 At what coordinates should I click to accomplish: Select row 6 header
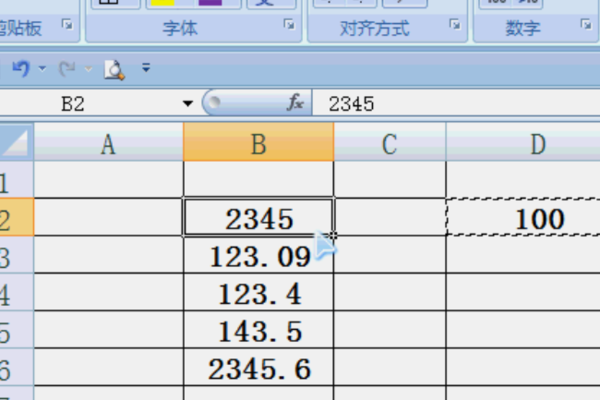[16, 367]
